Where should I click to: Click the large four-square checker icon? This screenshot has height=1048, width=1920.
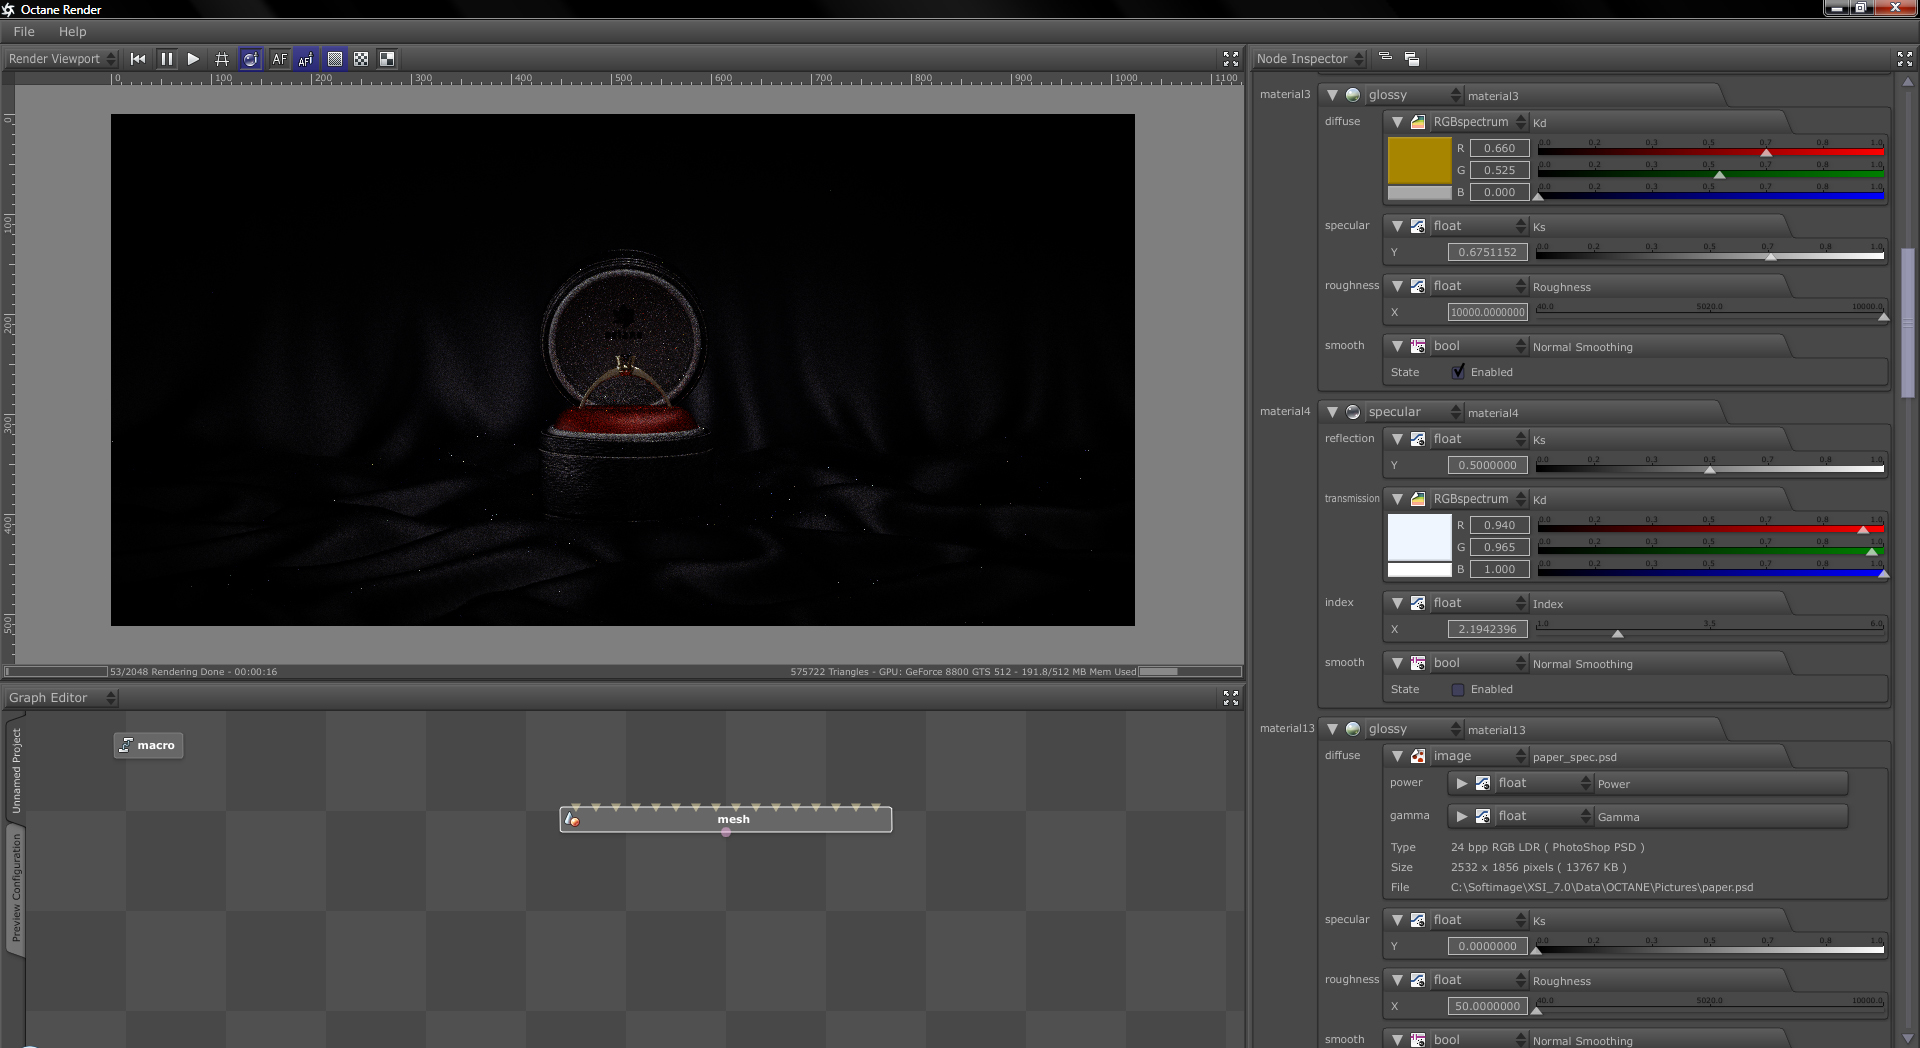tap(387, 59)
